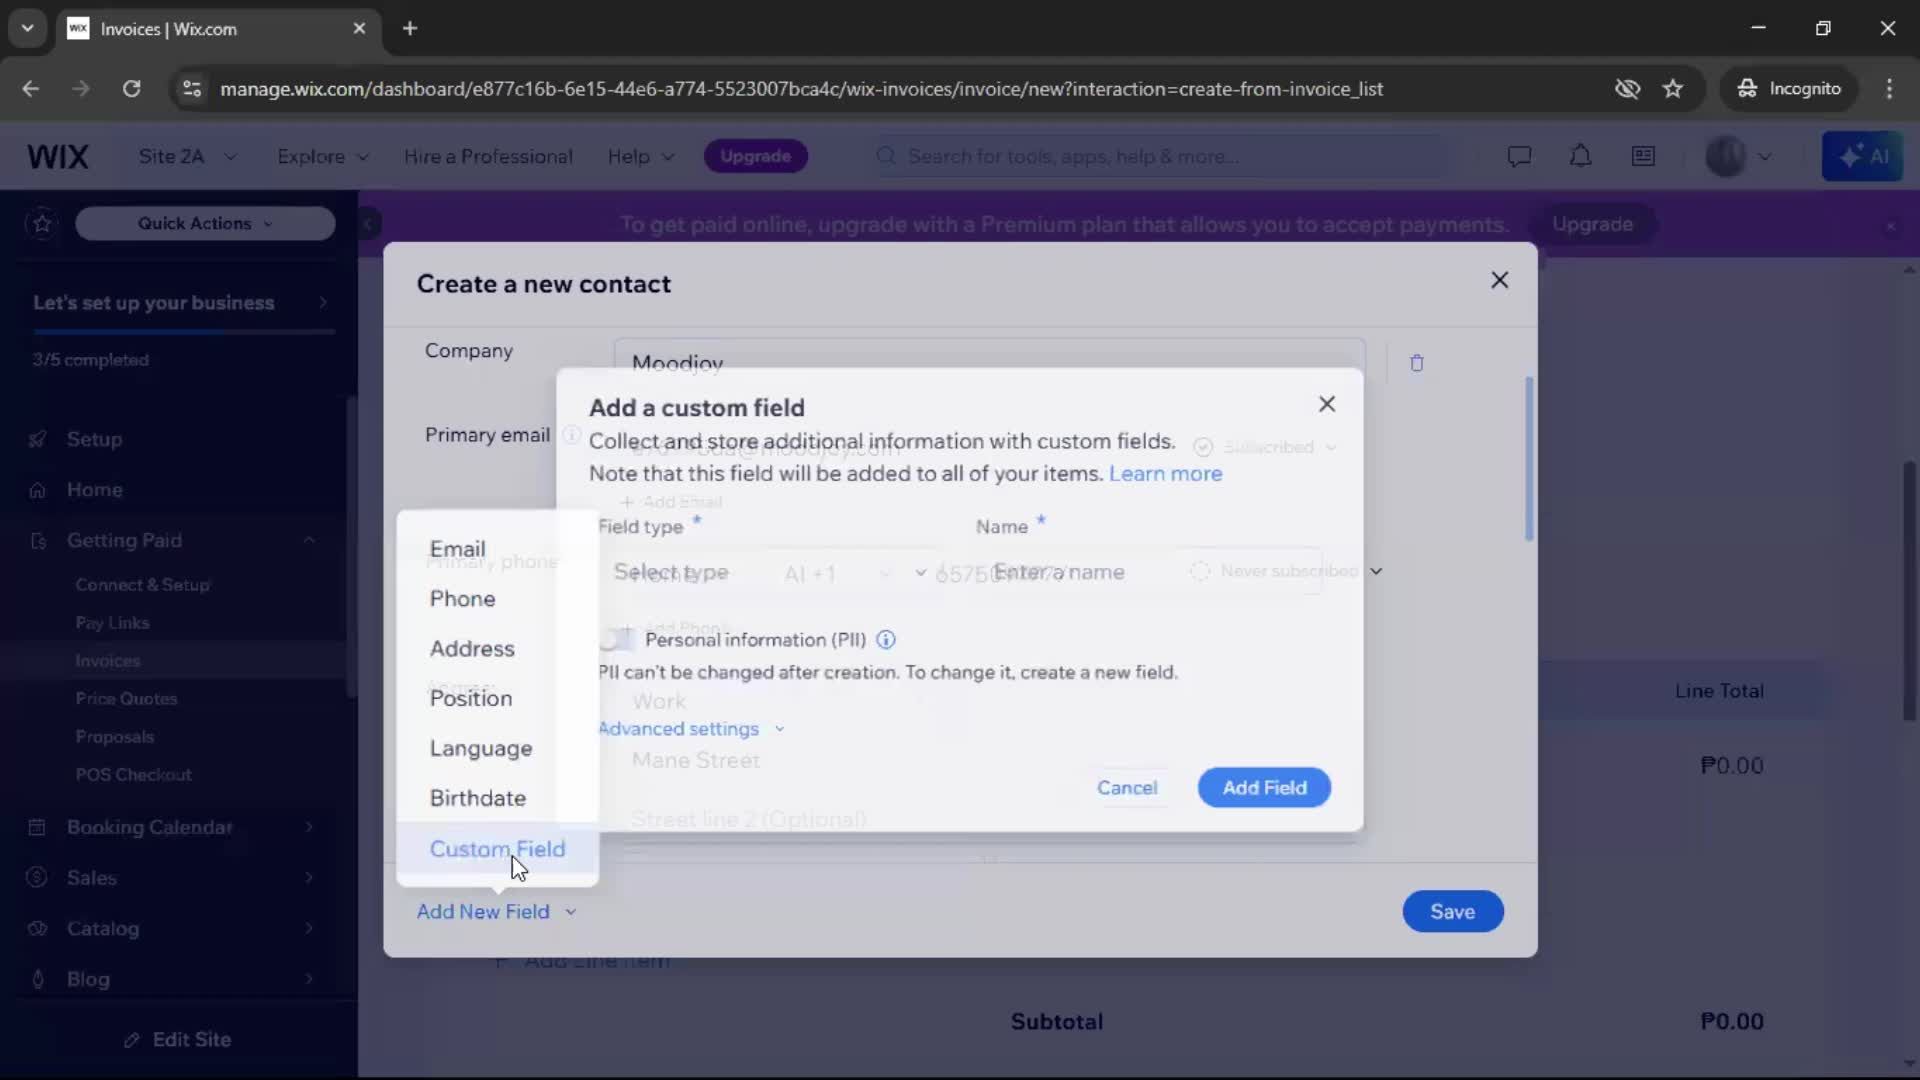Open a new browser tab
Screen dimensions: 1920x1080
coord(410,29)
